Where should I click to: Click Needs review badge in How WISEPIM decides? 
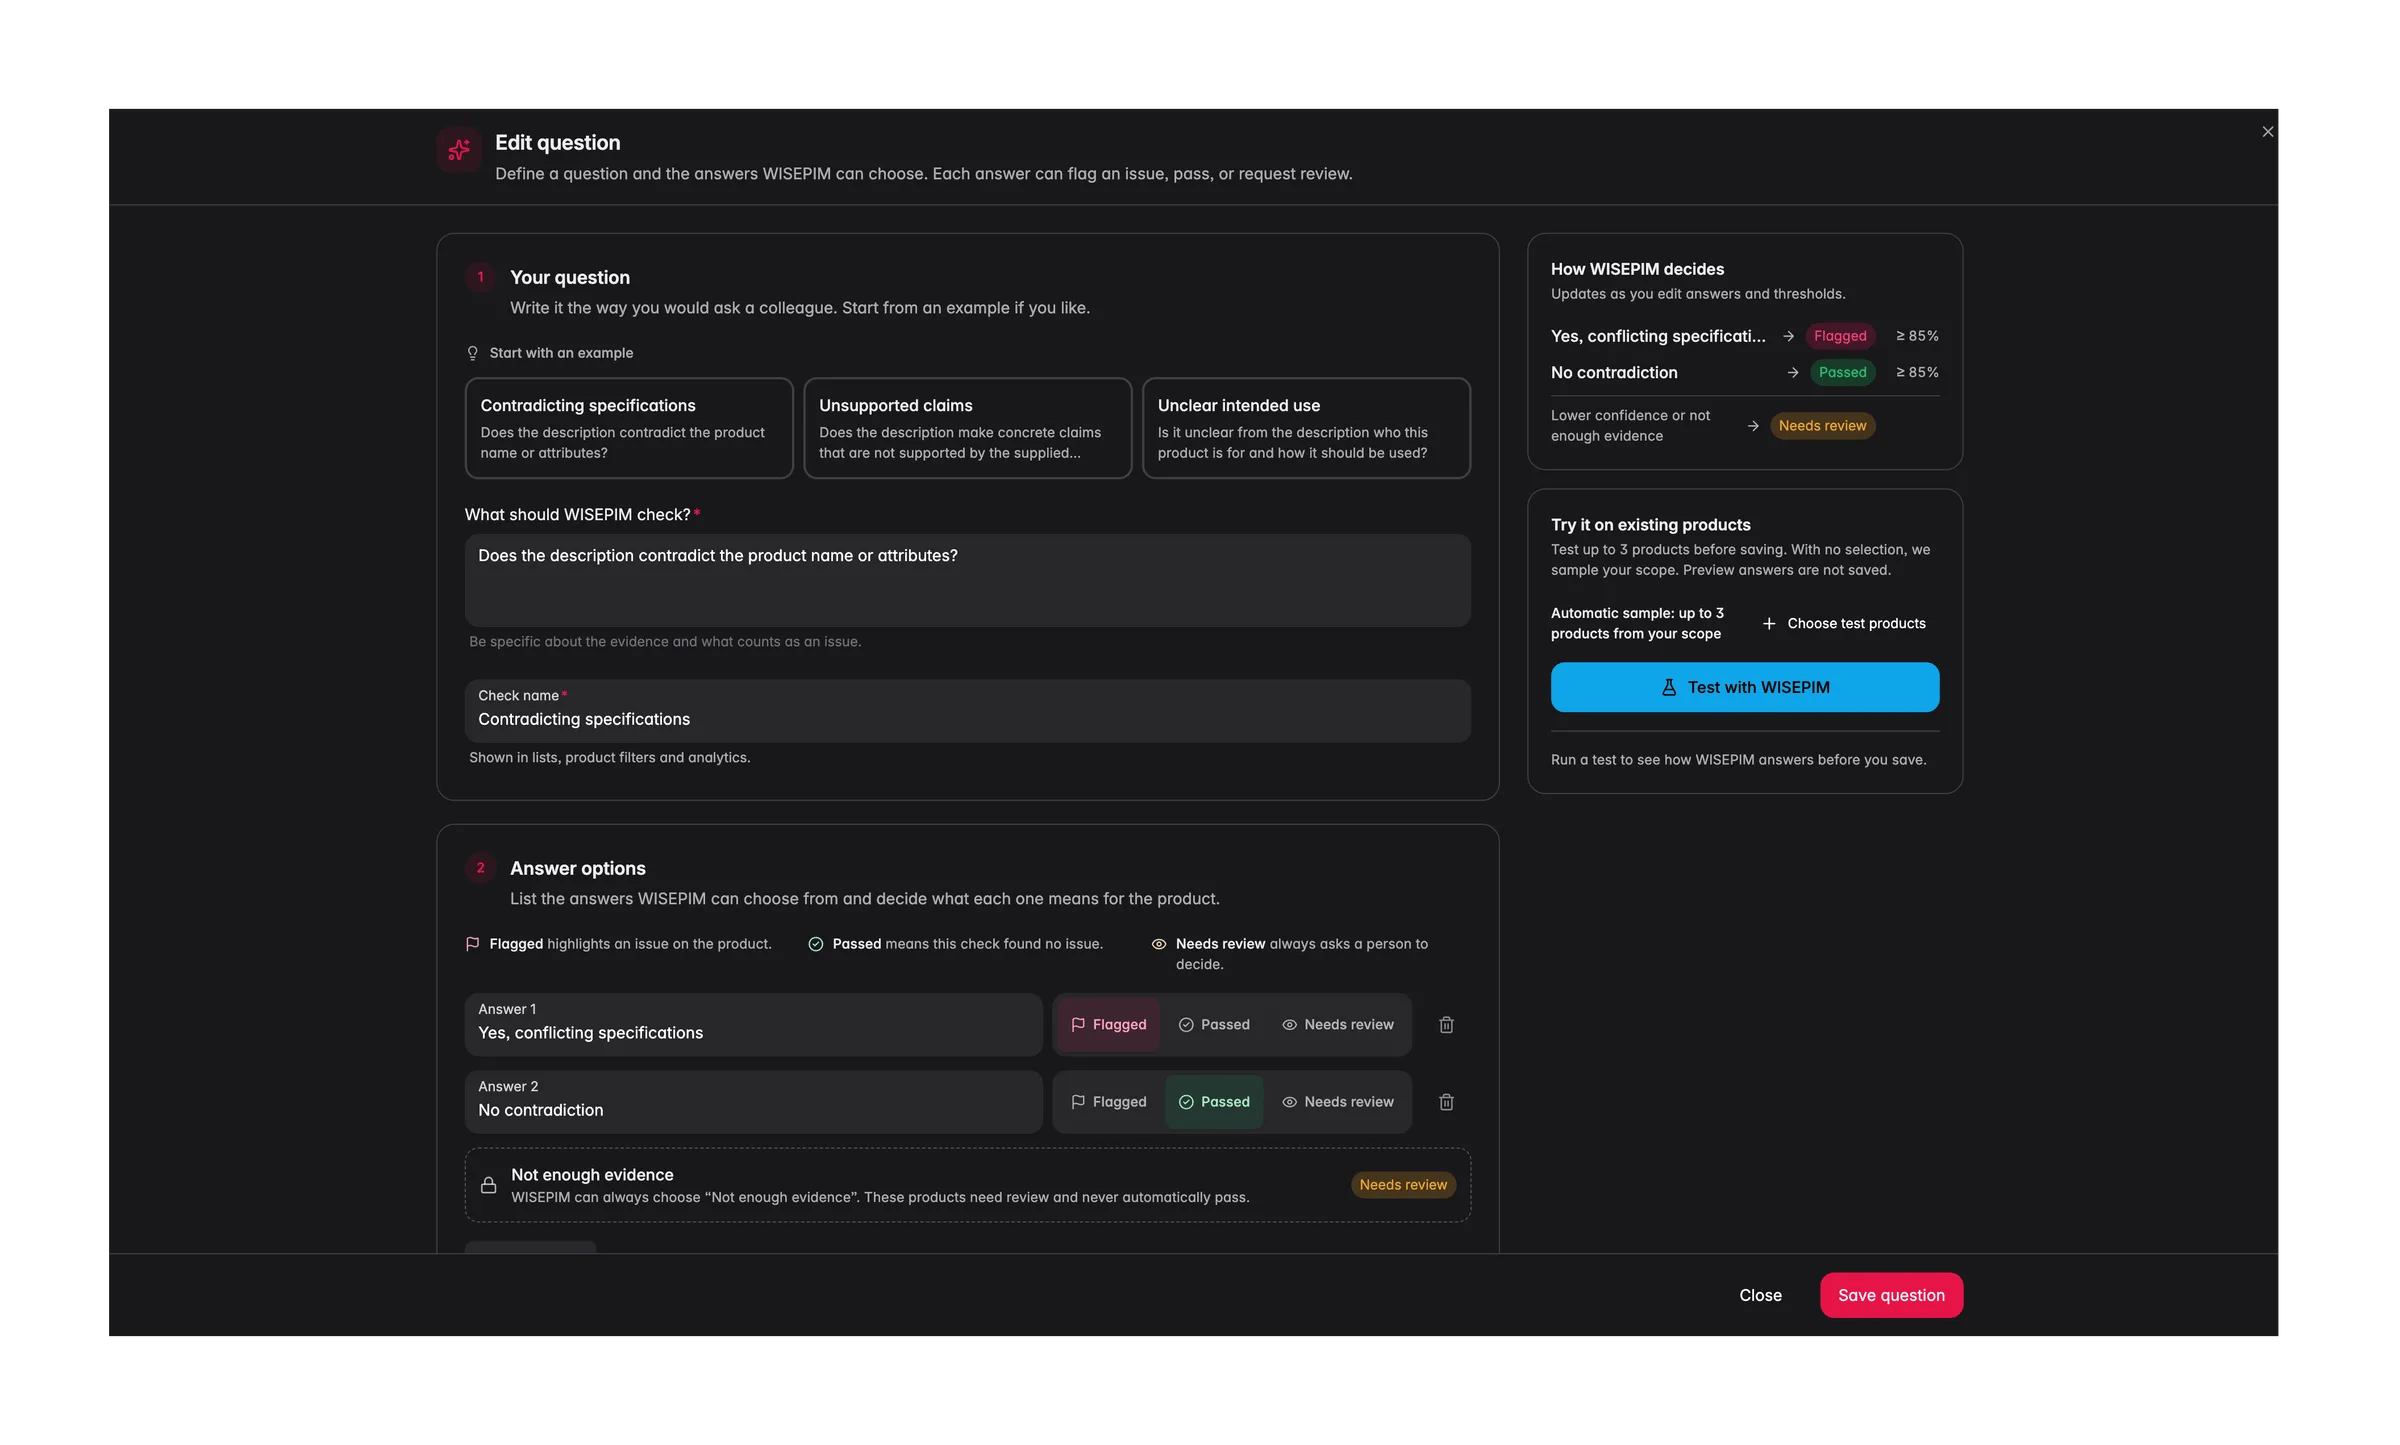pos(1822,426)
